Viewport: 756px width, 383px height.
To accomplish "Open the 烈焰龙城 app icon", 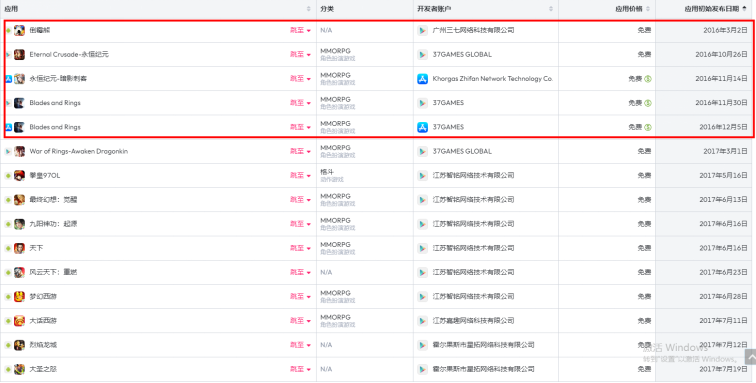I will (x=19, y=345).
